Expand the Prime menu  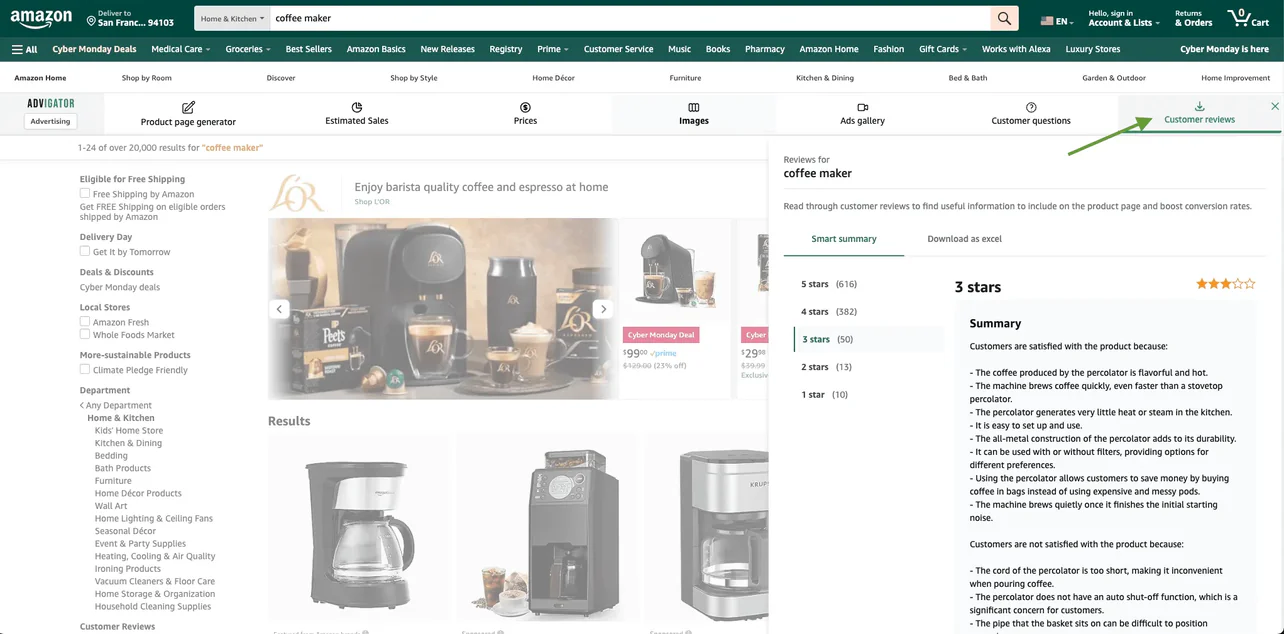tap(552, 49)
